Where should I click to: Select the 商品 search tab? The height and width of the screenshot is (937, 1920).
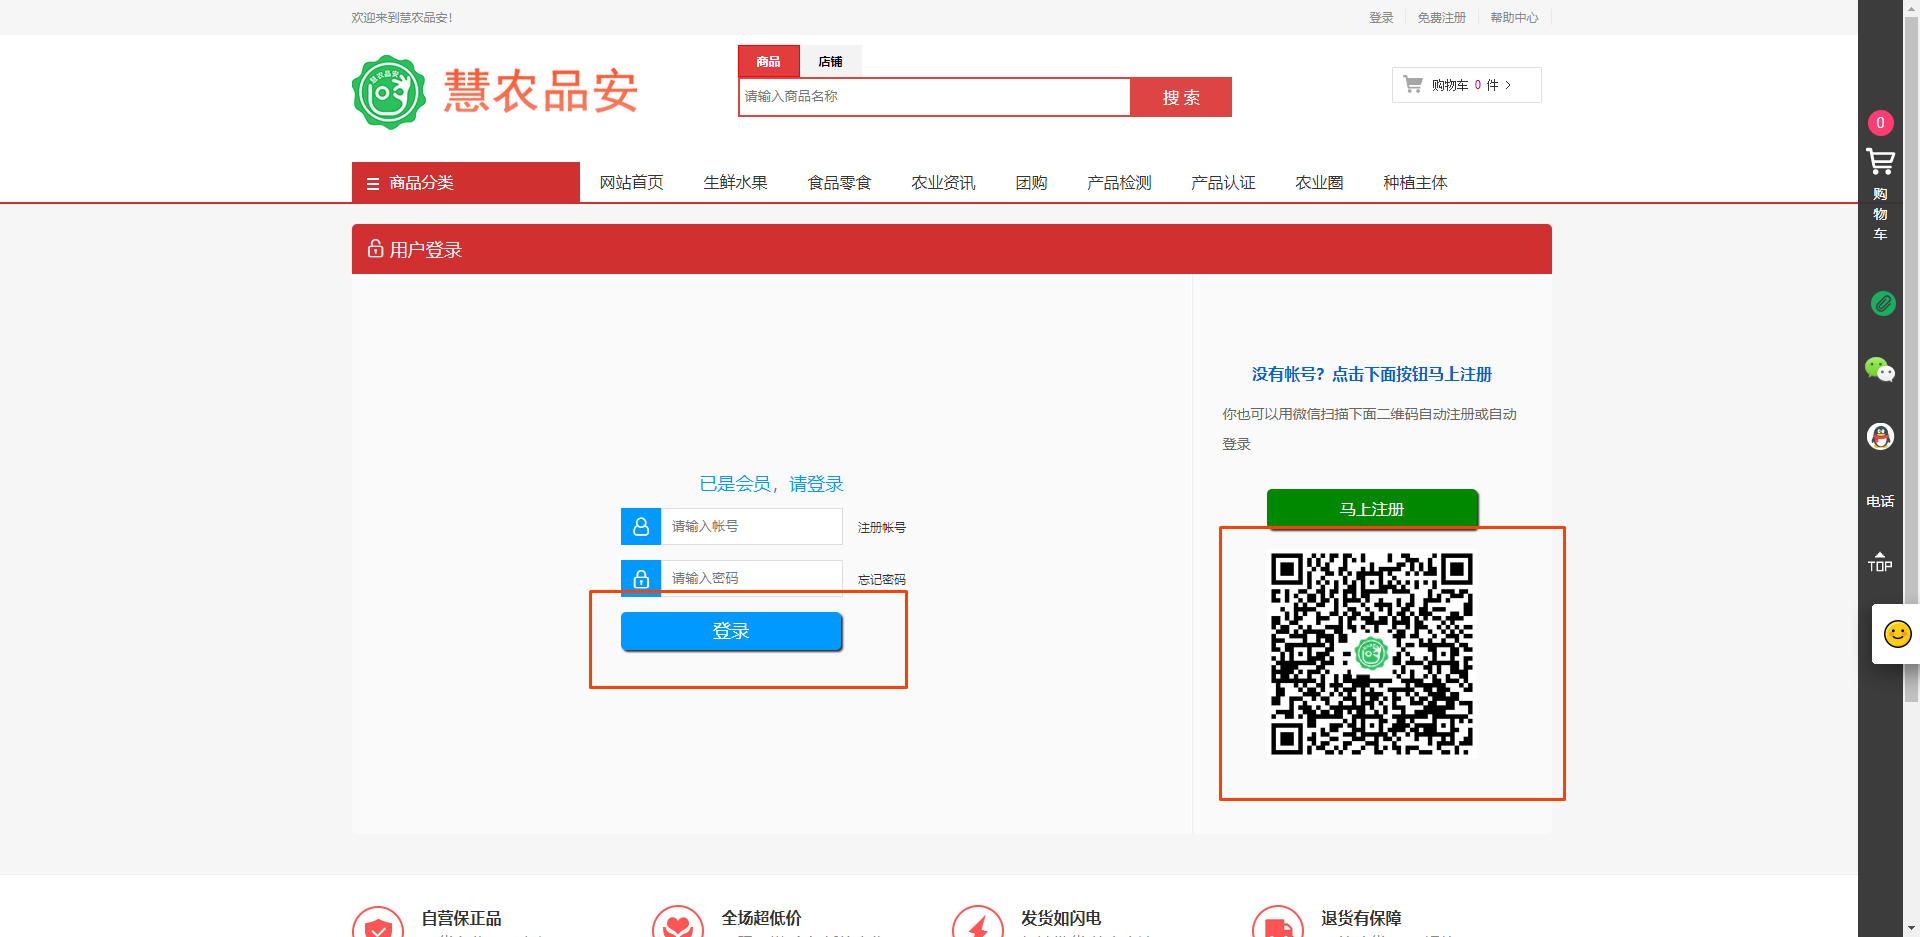[768, 62]
